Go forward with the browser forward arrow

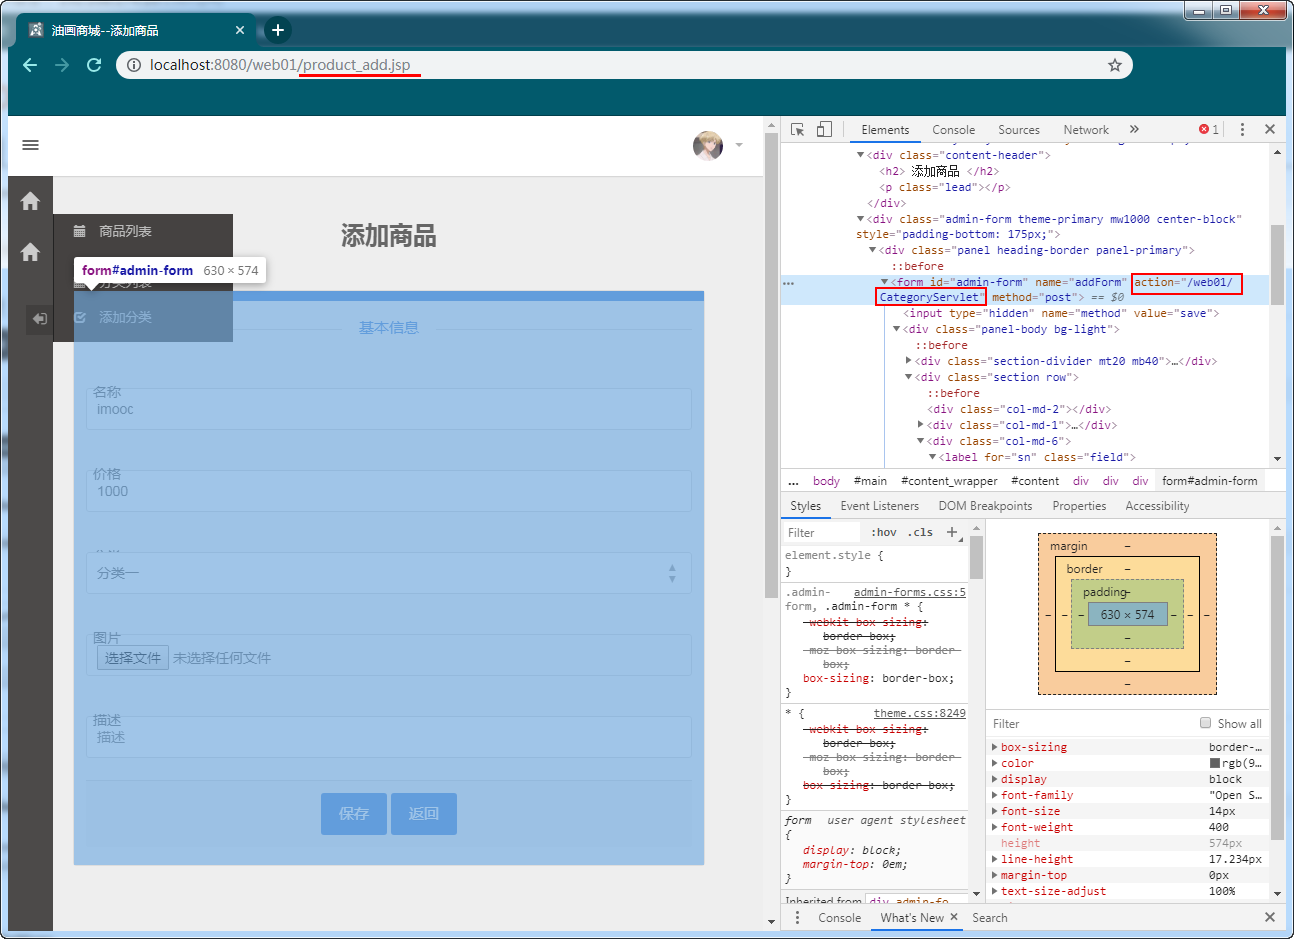pos(62,65)
